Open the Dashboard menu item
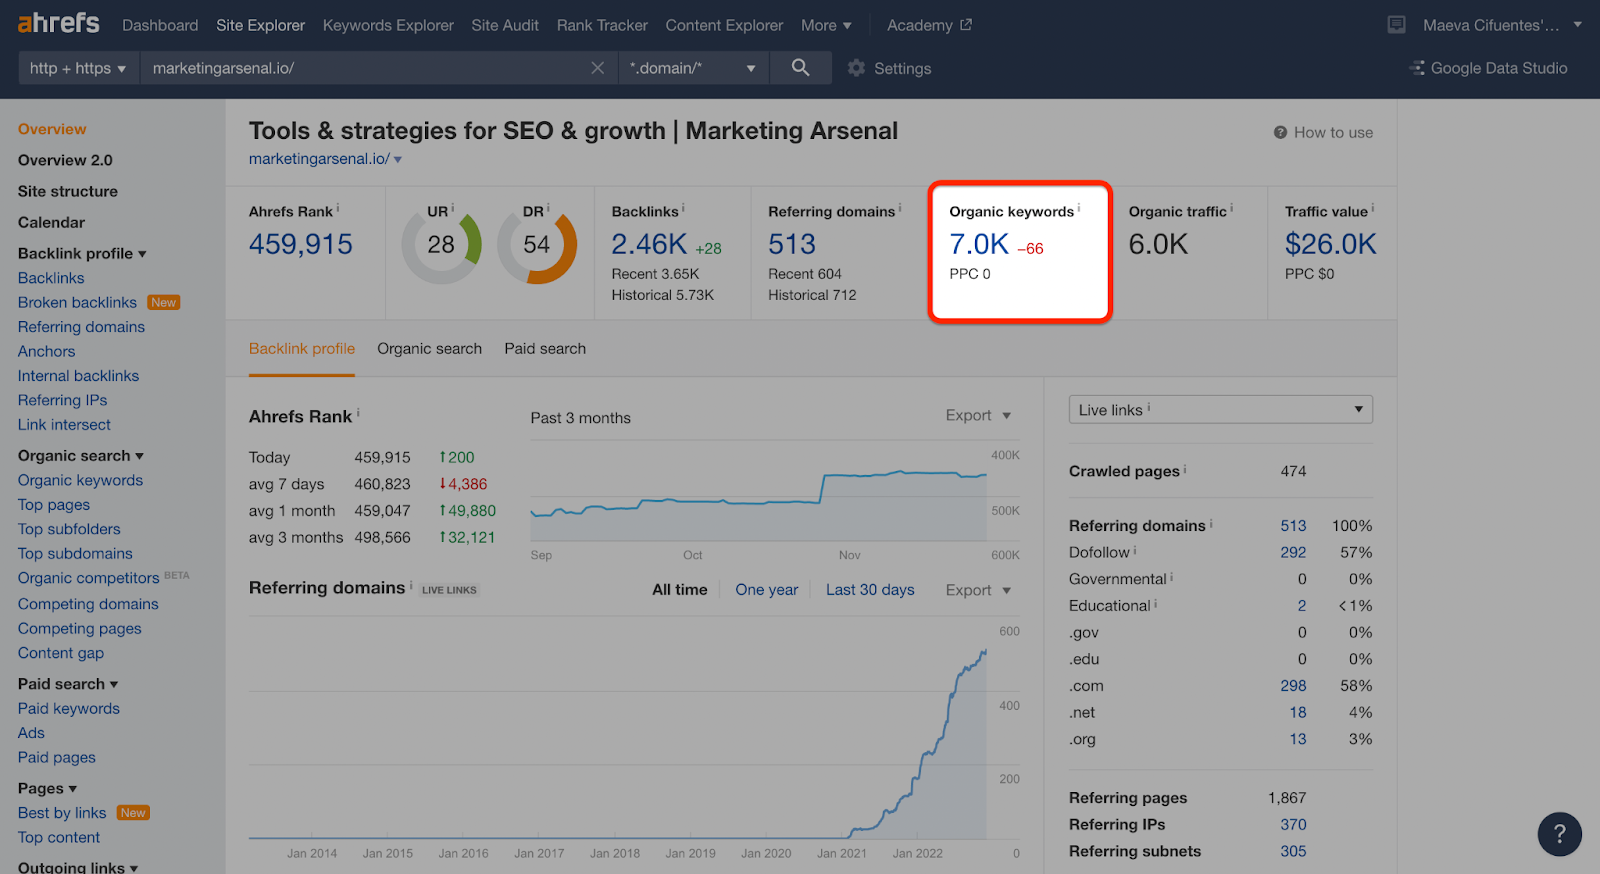The height and width of the screenshot is (874, 1600). tap(160, 25)
